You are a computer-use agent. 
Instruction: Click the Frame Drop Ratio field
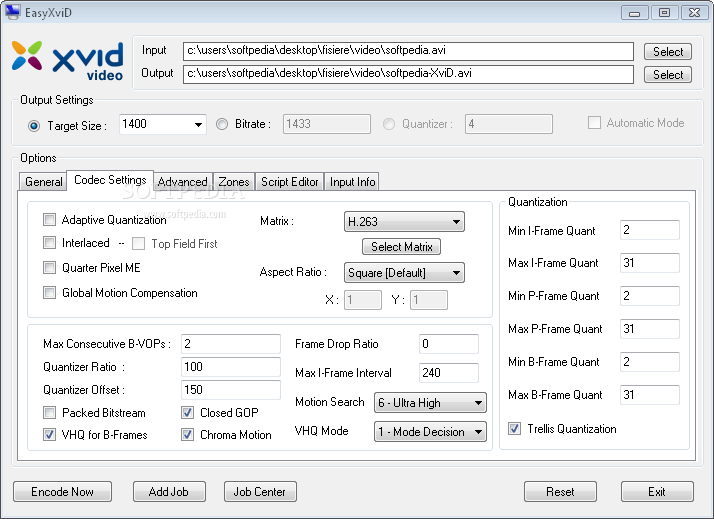(449, 344)
